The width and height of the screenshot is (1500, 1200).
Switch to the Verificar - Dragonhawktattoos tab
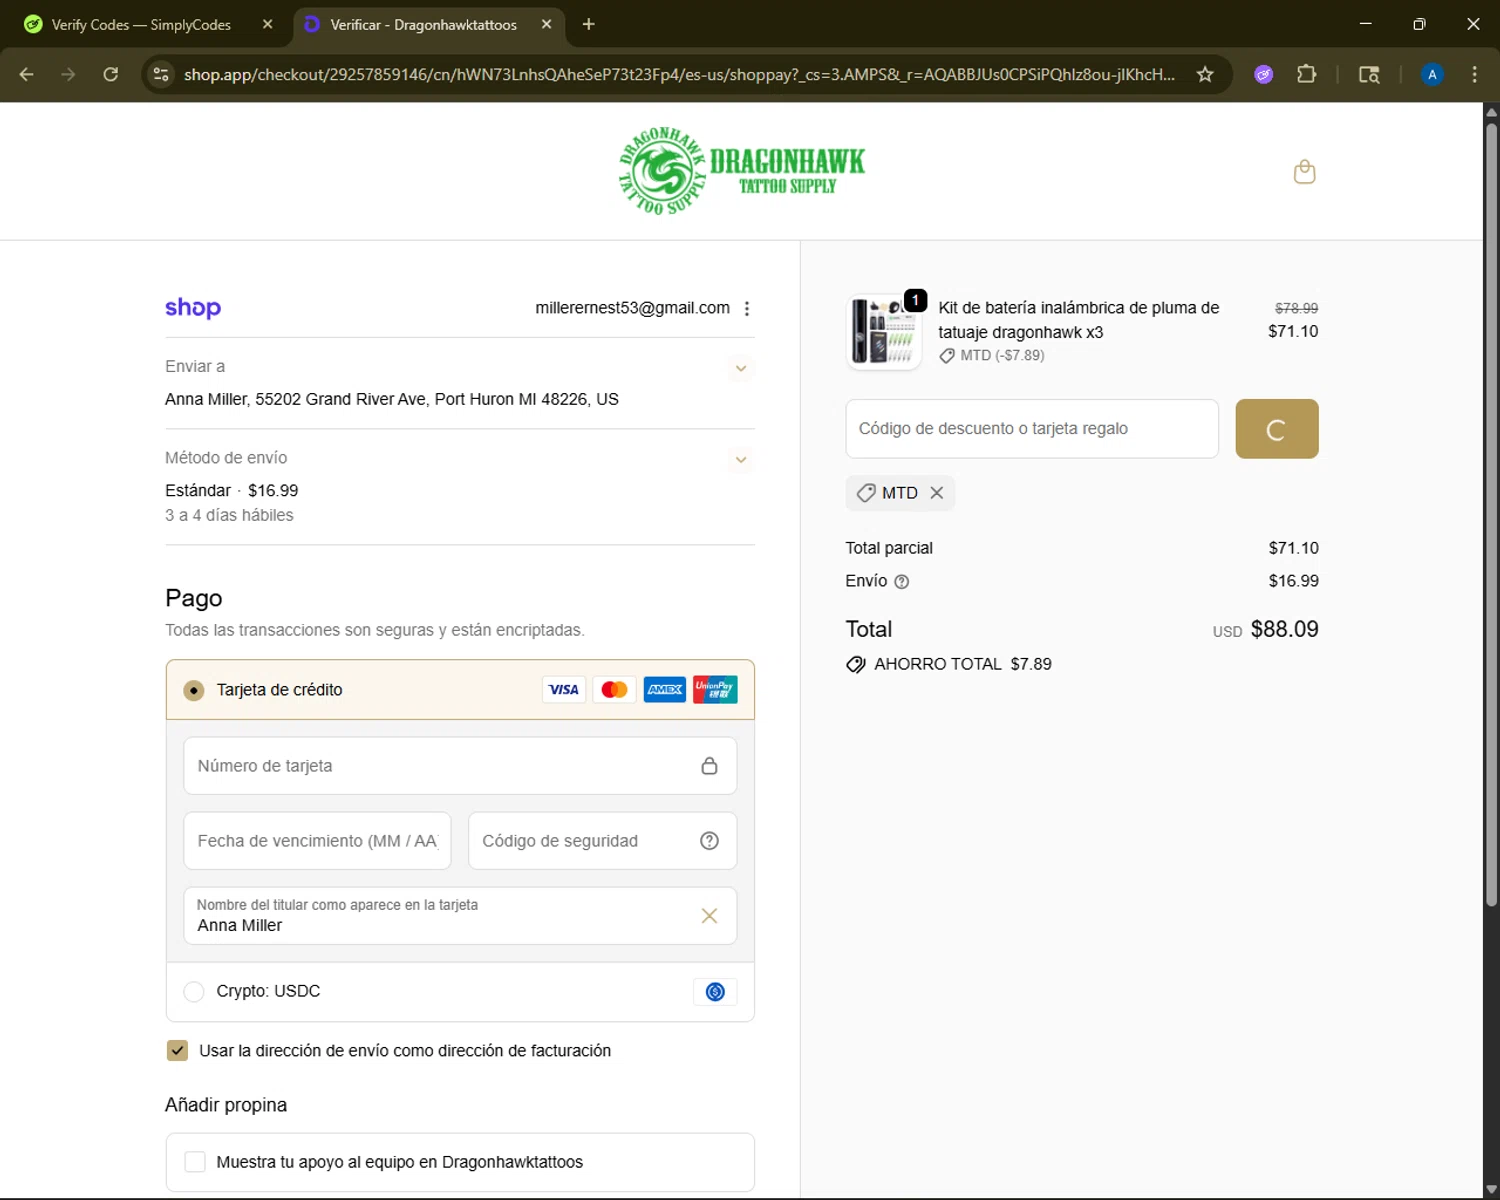click(428, 24)
